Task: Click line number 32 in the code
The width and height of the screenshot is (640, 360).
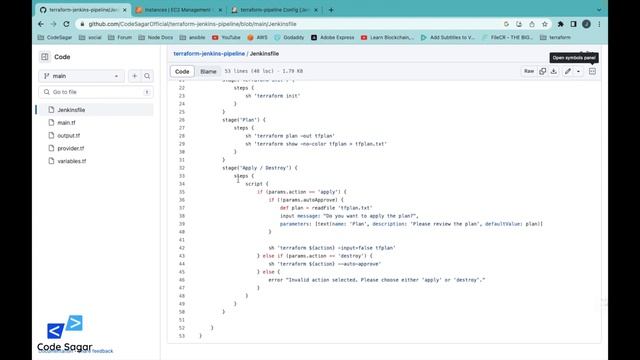Action: [x=182, y=168]
